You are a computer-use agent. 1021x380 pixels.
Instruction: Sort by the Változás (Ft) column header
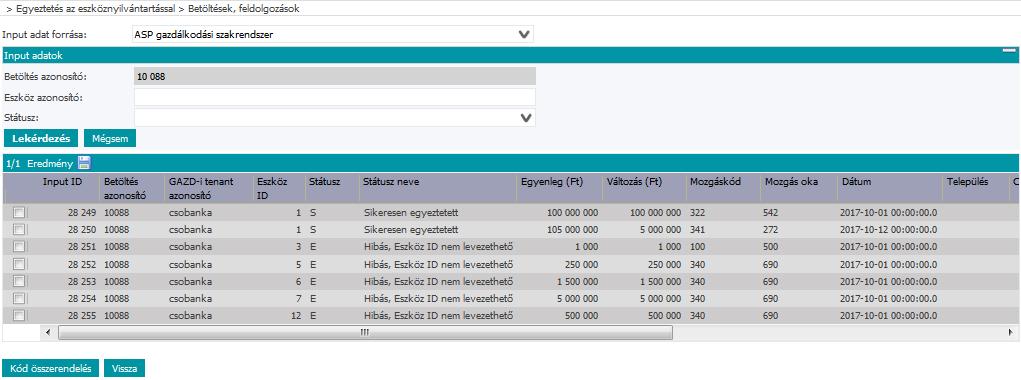coord(634,182)
